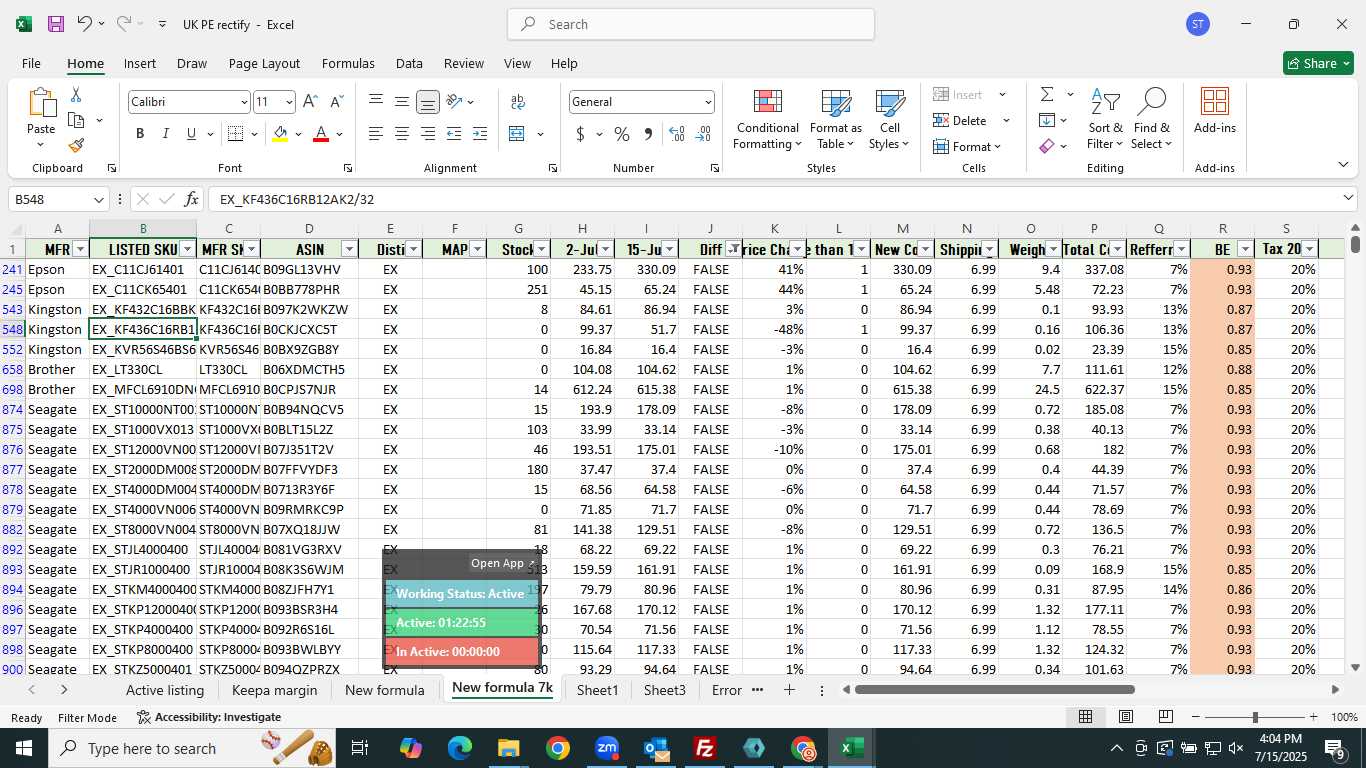Screen dimensions: 1366x768
Task: Toggle Bottom Align vertical alignment
Action: point(427,102)
